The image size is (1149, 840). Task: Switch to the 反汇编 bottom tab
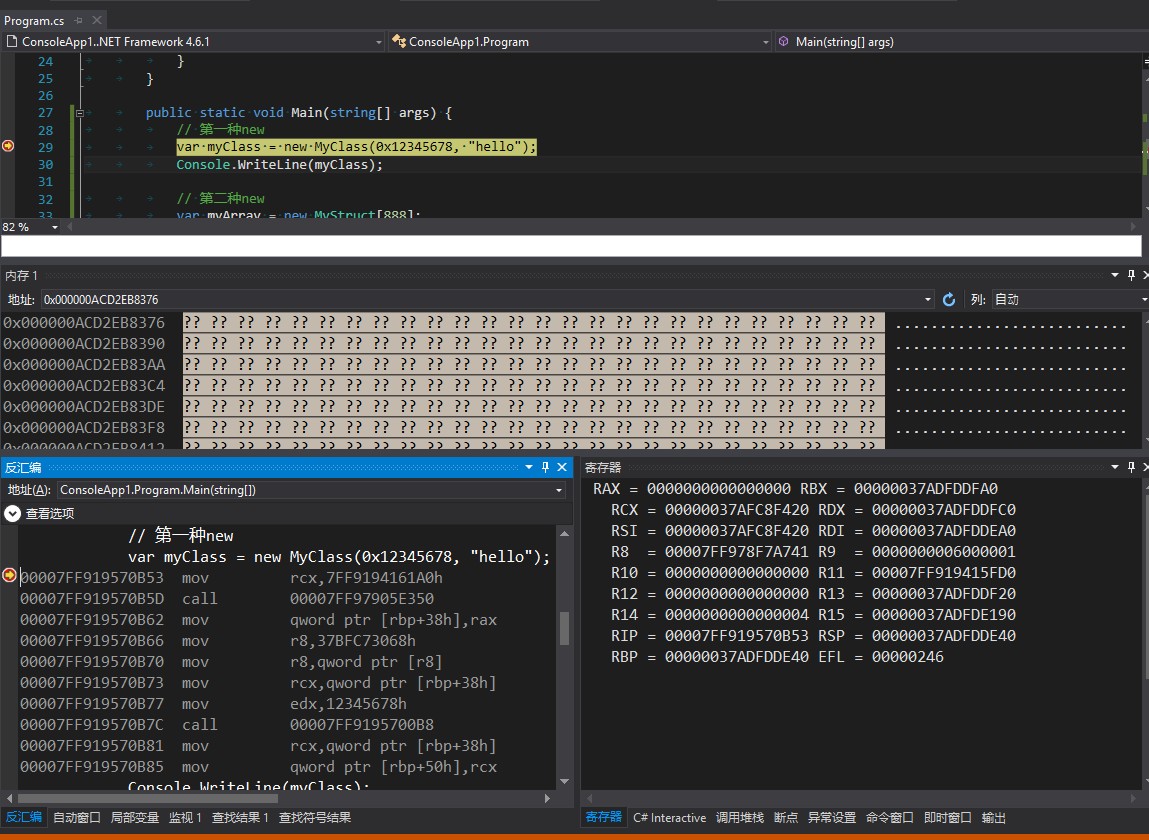(23, 817)
